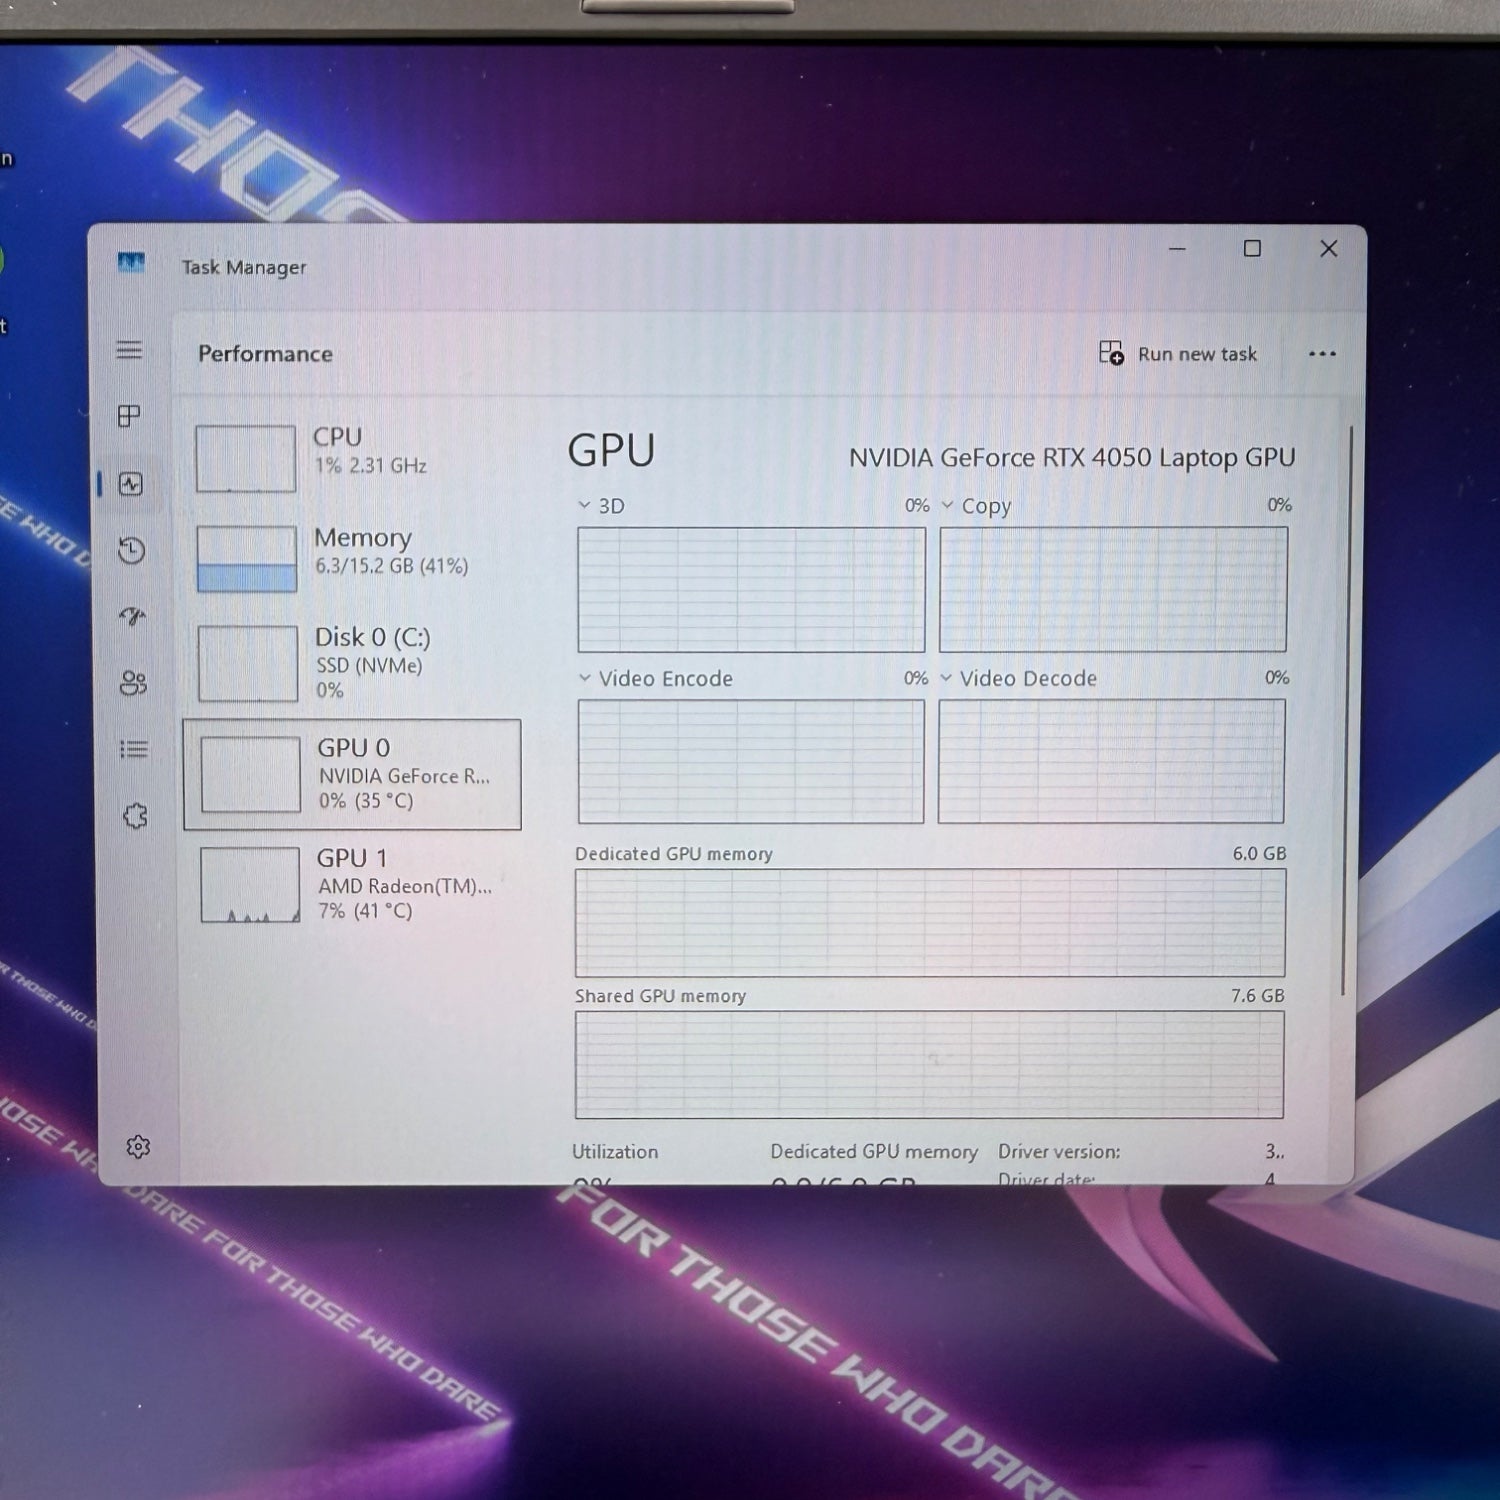The height and width of the screenshot is (1500, 1500).
Task: Click the Task Manager app icon in title bar
Action: coord(131,263)
